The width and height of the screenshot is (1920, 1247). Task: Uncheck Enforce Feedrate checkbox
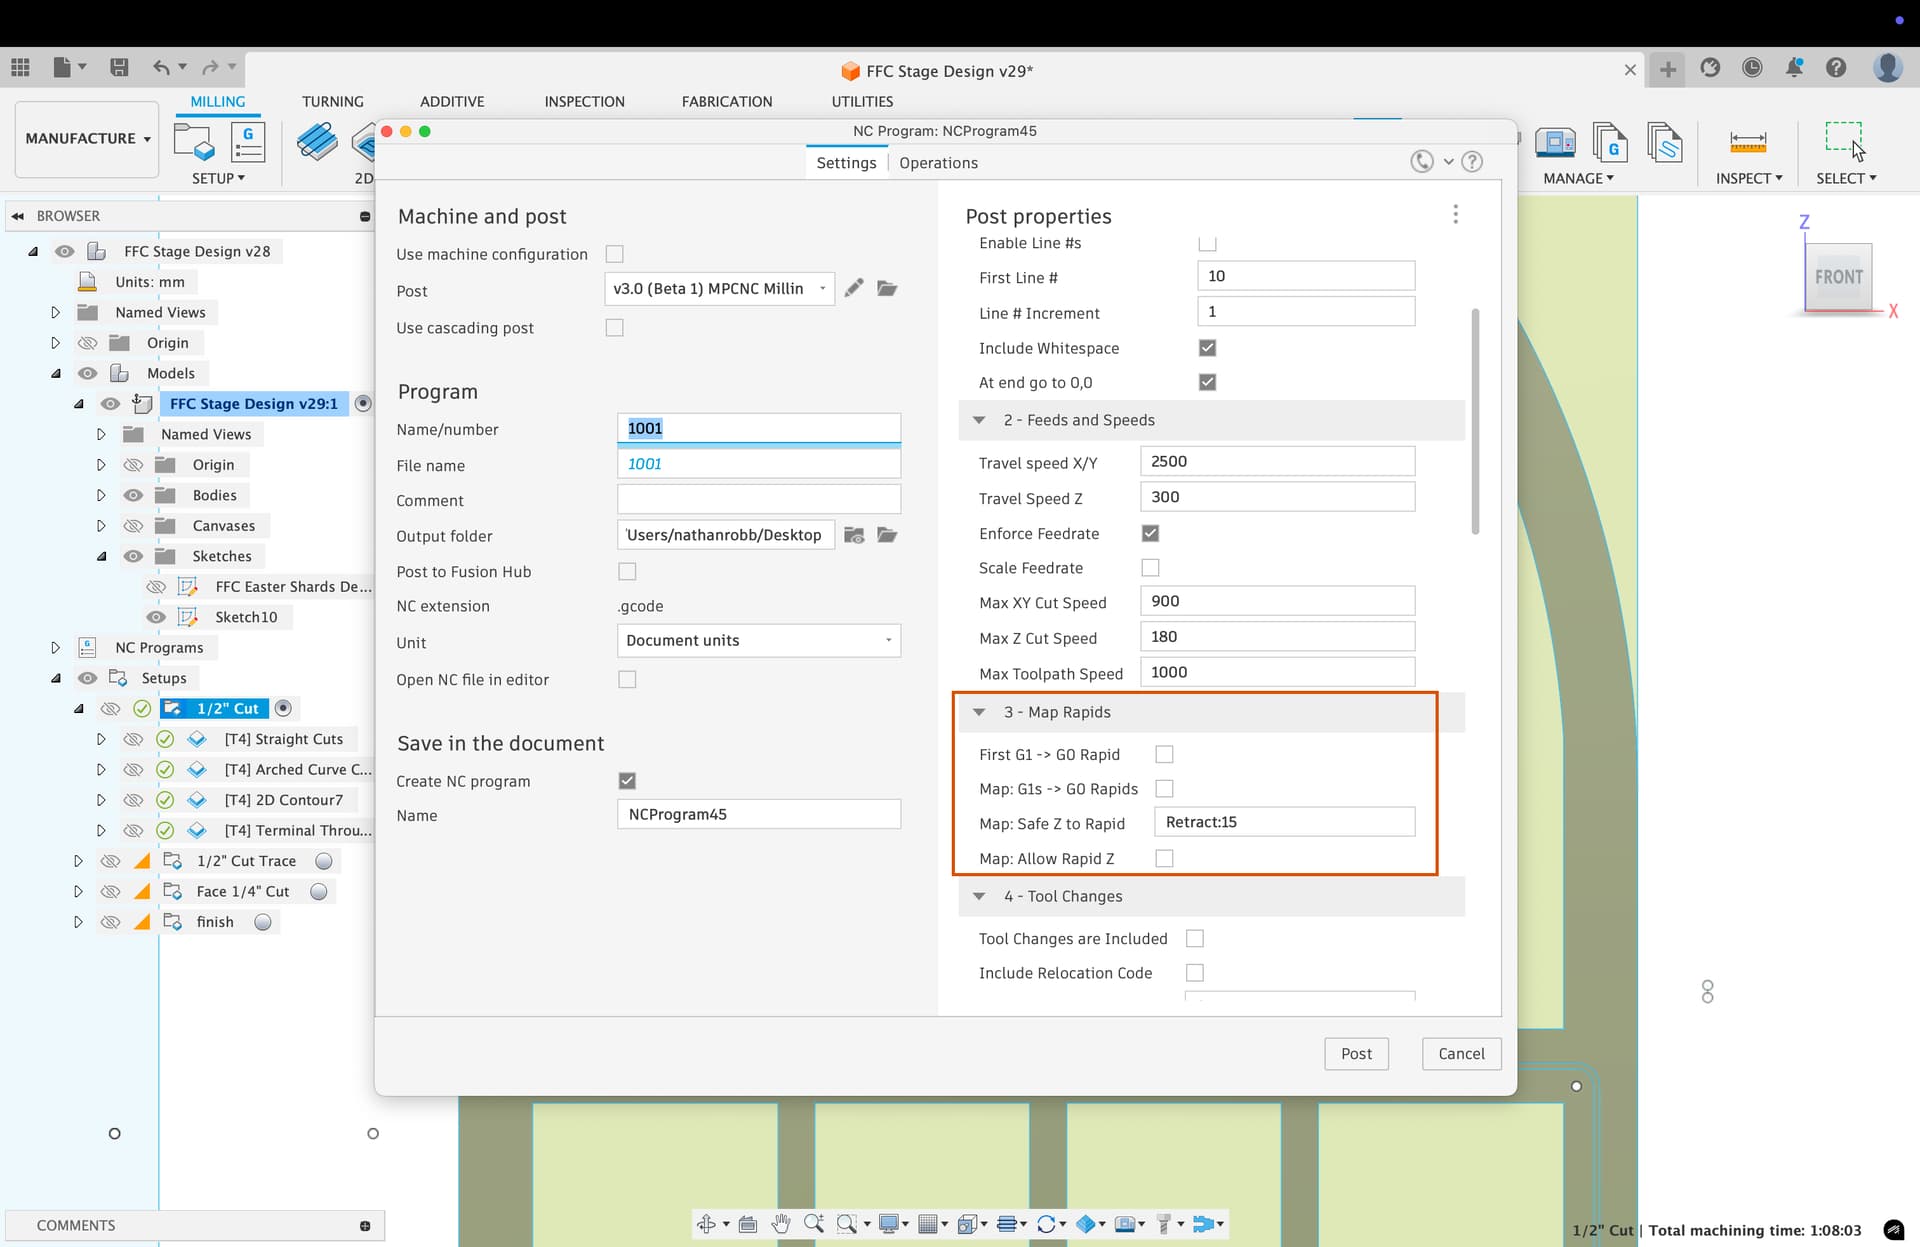click(1150, 534)
